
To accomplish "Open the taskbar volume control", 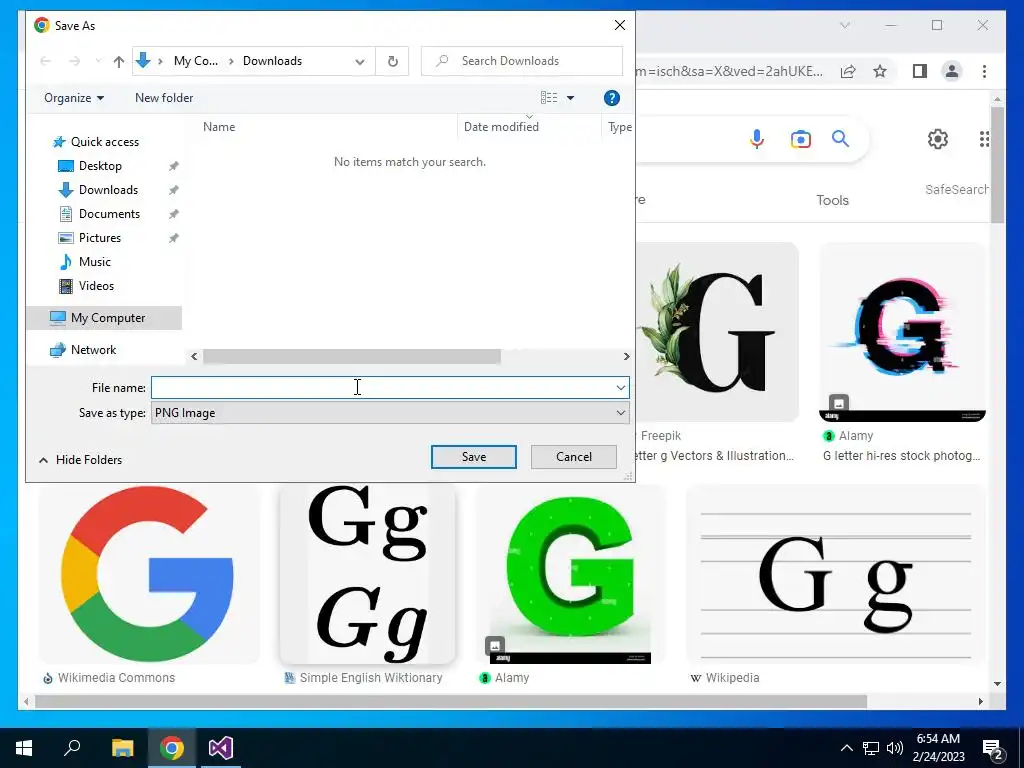I will tap(895, 748).
